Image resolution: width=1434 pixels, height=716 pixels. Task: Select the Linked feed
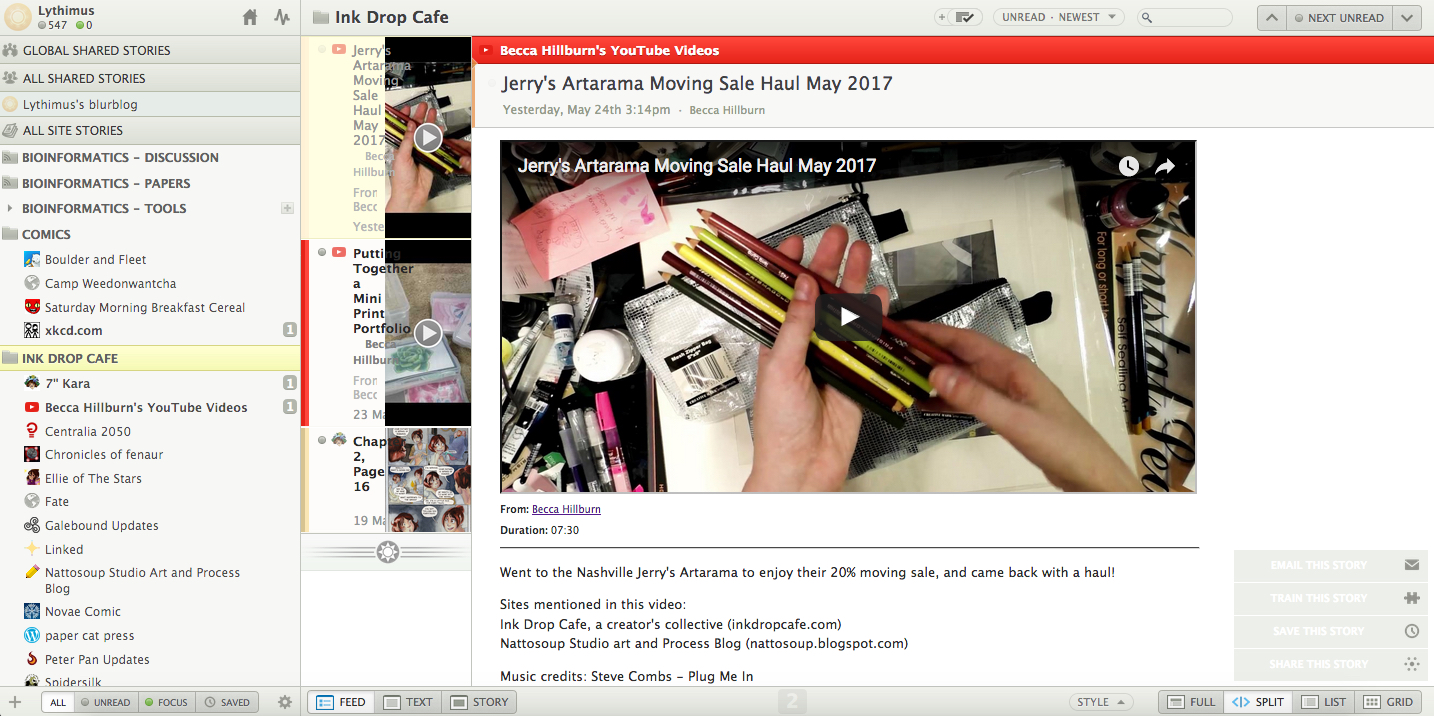[x=64, y=549]
